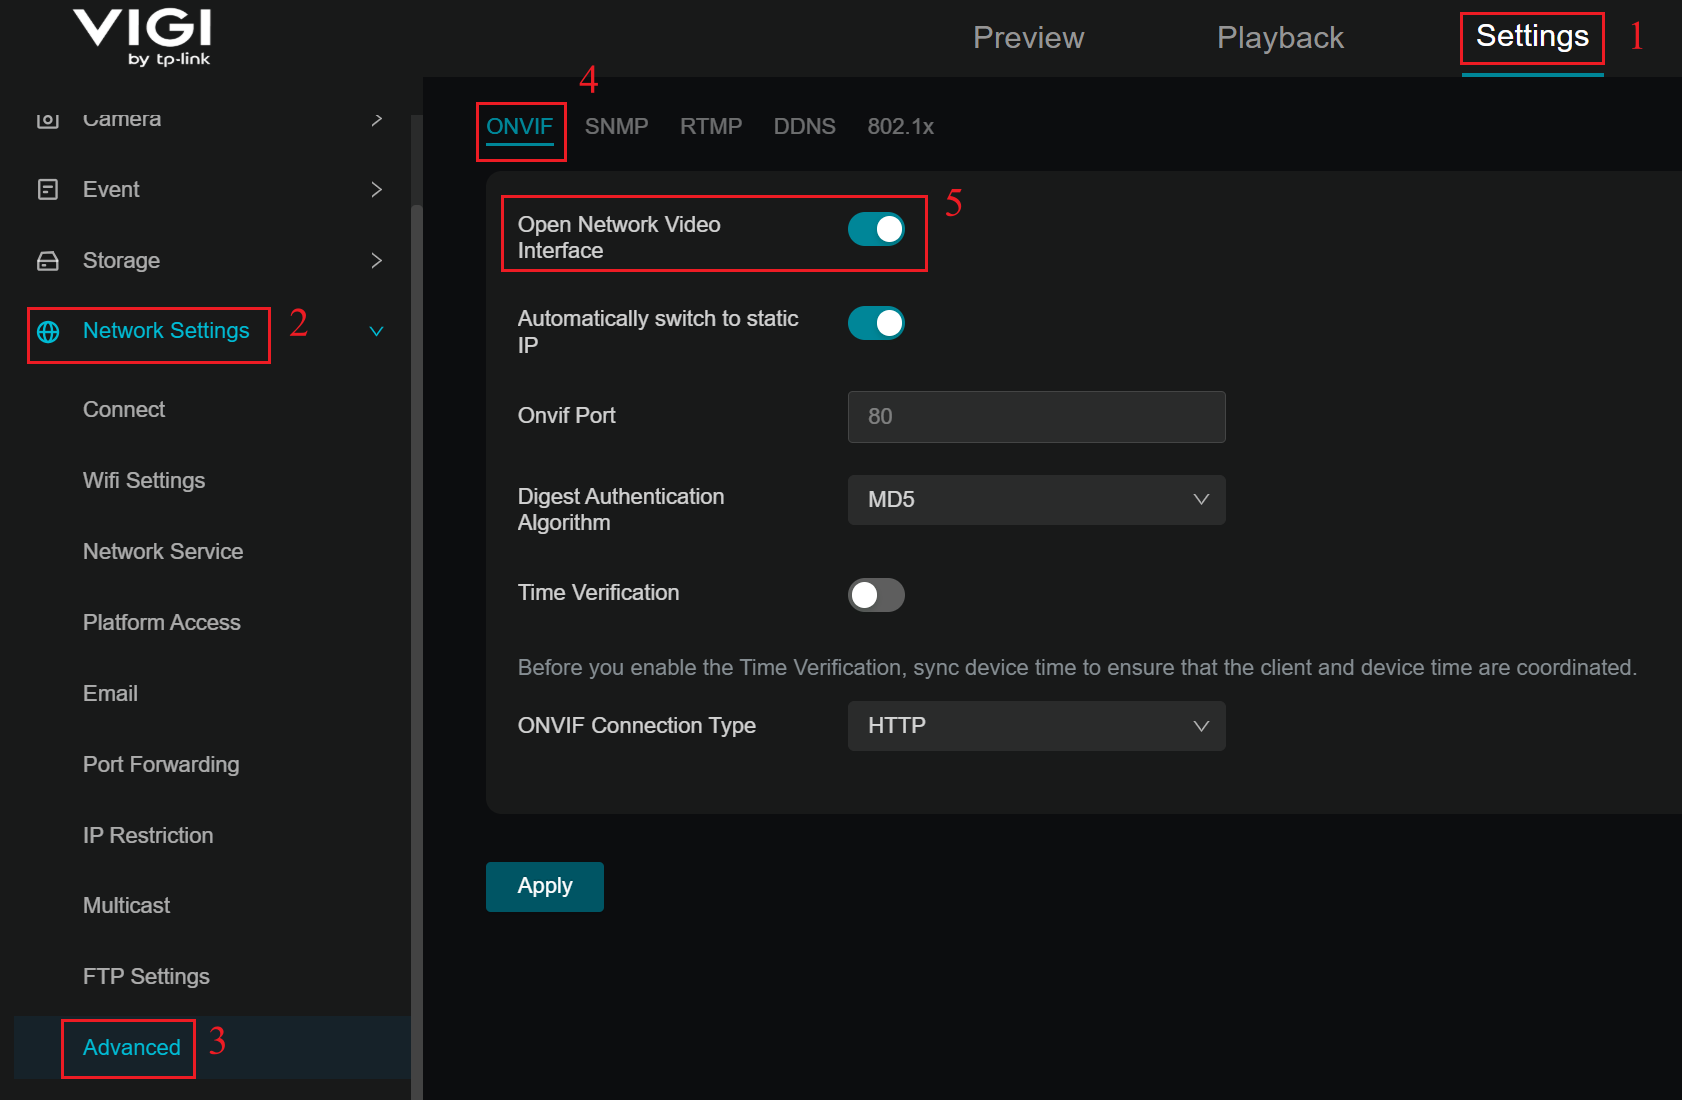Disable Open Network Video Interface

point(876,229)
